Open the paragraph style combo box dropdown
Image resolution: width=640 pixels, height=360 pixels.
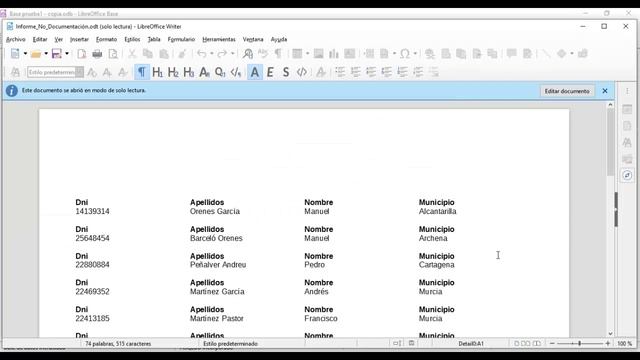(x=80, y=72)
